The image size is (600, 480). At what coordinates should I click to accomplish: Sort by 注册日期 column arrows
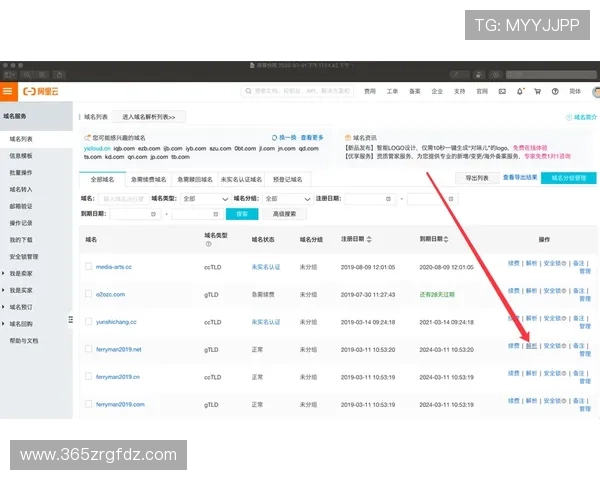click(x=369, y=239)
